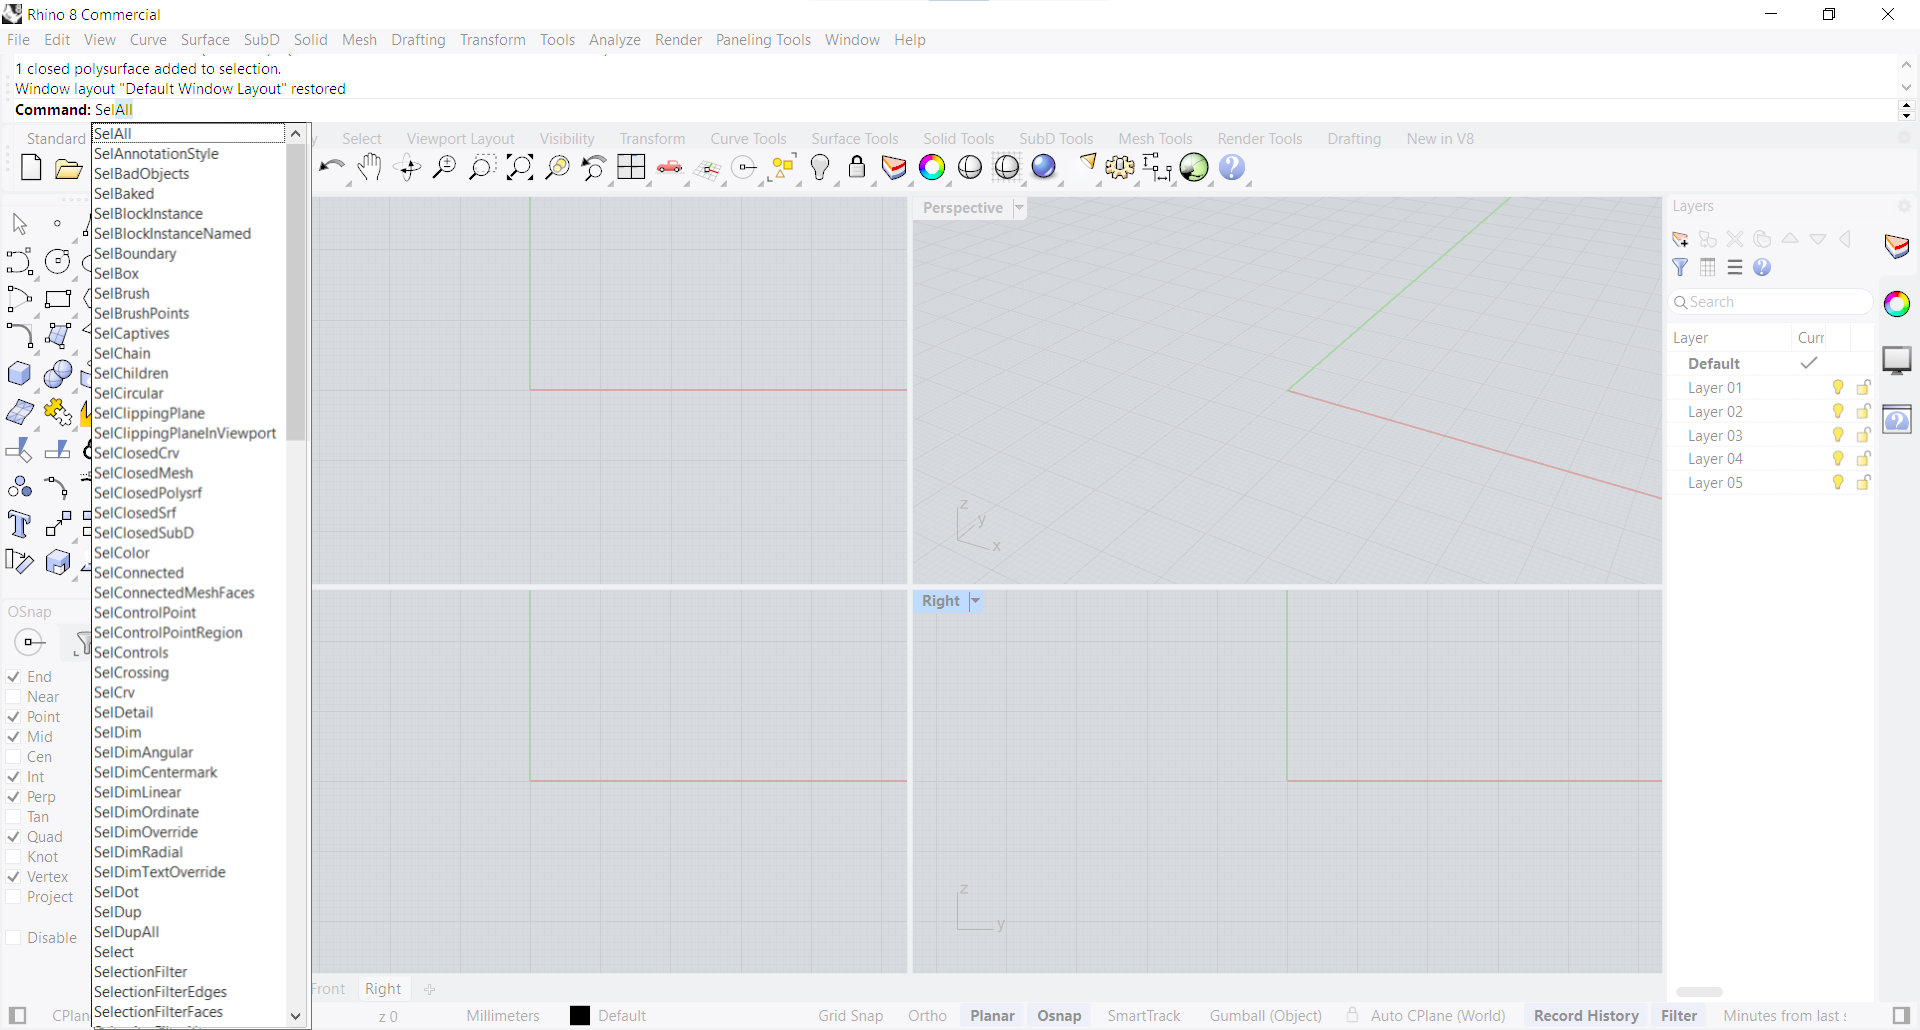Expand the Right viewport title menu arrow
Screen dimensions: 1920x1030
pyautogui.click(x=975, y=601)
